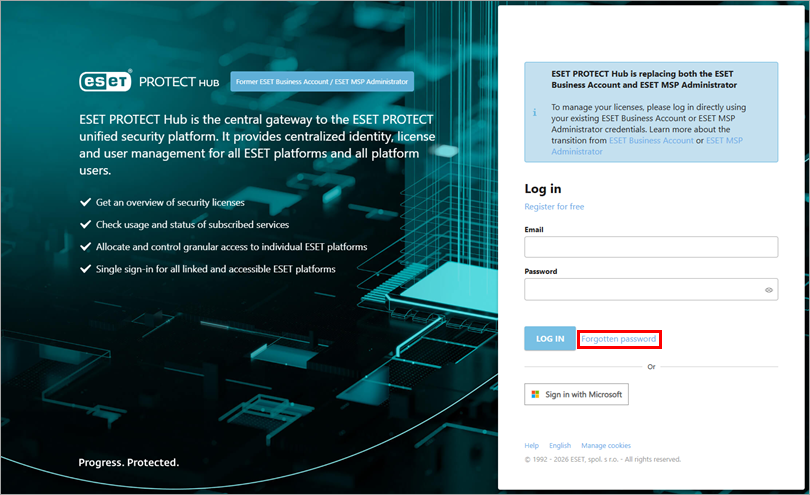Focus the Email input field
Screen dimensions: 810x495
[651, 247]
